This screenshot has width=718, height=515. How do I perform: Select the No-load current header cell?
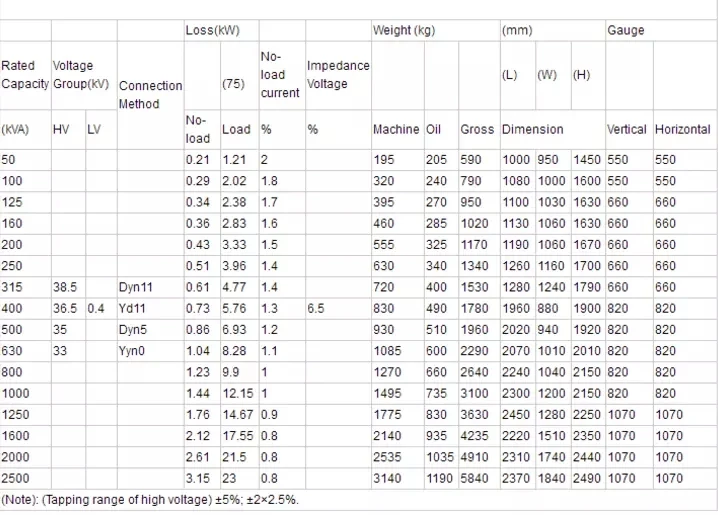tap(280, 75)
